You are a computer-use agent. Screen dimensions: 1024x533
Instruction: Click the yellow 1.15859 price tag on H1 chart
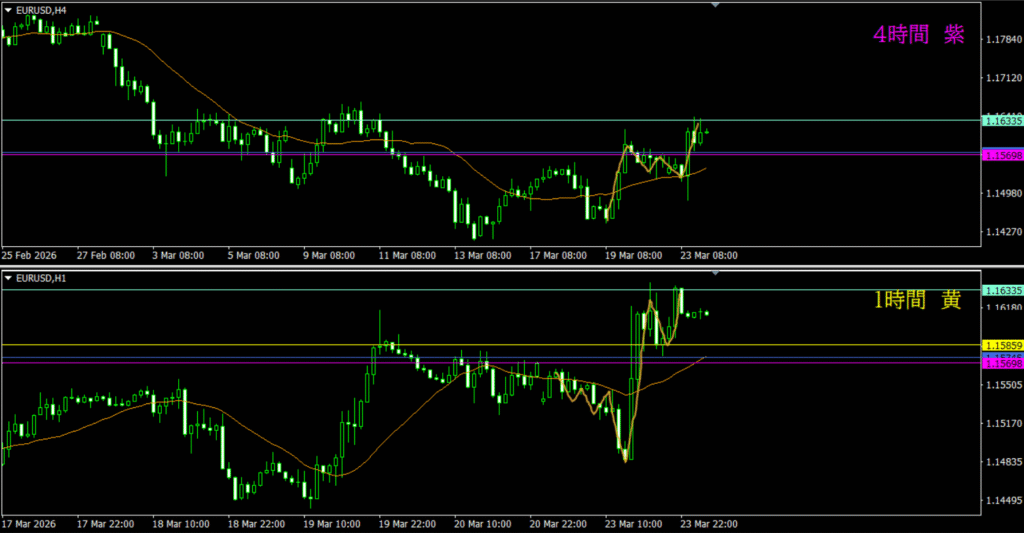[x=1001, y=345]
